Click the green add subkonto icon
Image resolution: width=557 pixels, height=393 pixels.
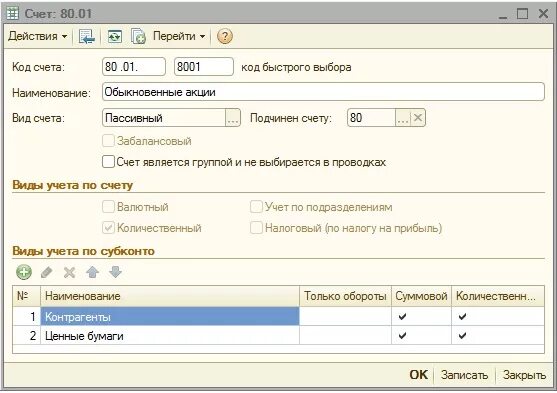(24, 273)
